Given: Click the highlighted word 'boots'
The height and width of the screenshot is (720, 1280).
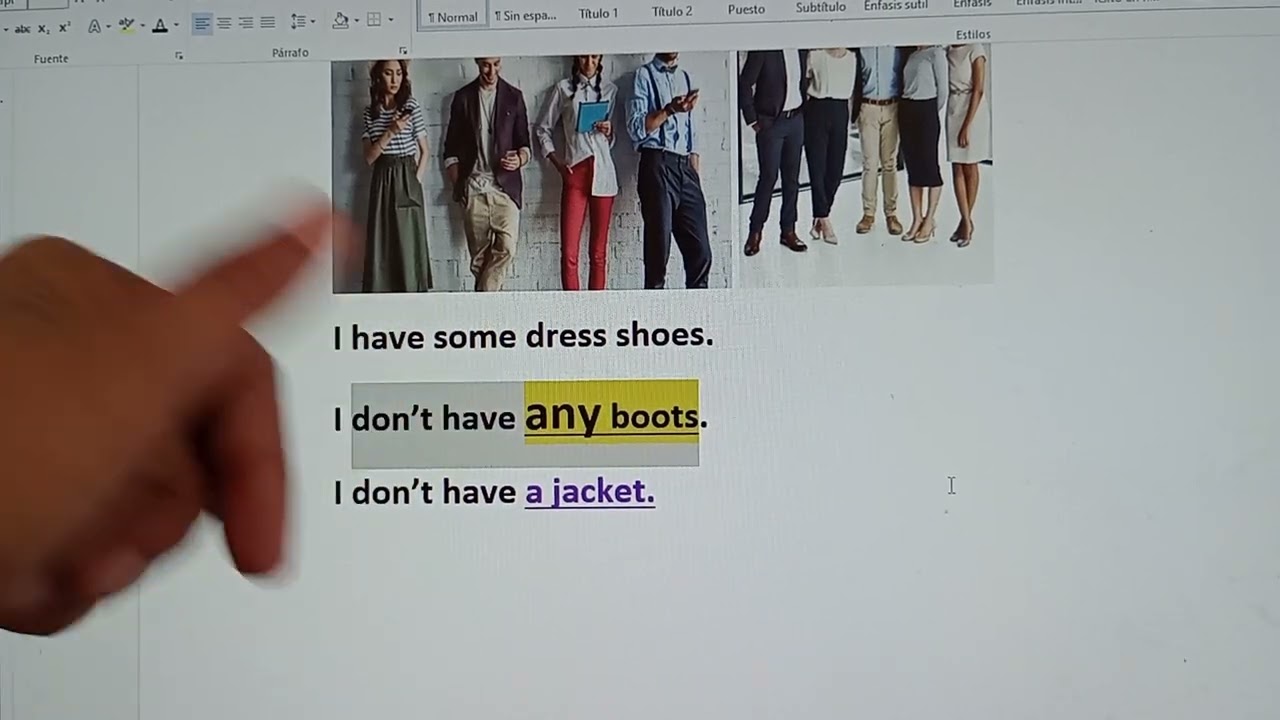Looking at the screenshot, I should [x=654, y=417].
